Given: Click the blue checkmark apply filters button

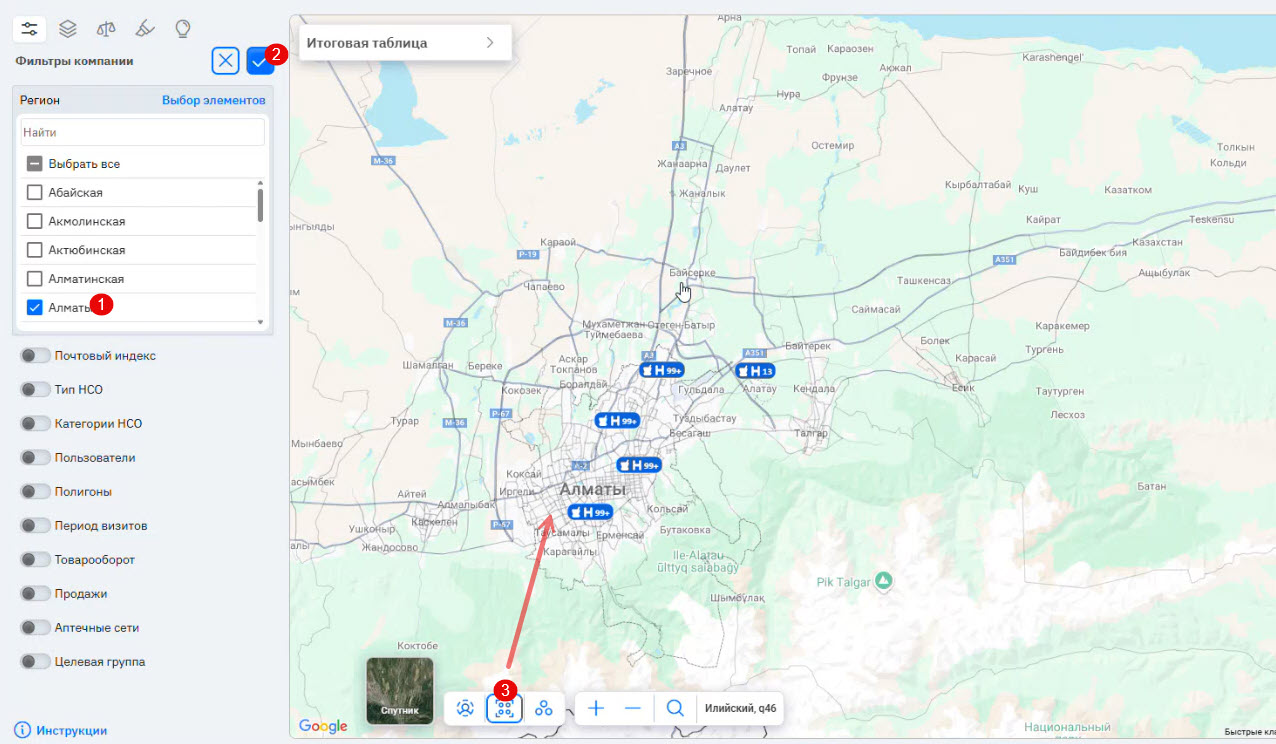Looking at the screenshot, I should (259, 62).
